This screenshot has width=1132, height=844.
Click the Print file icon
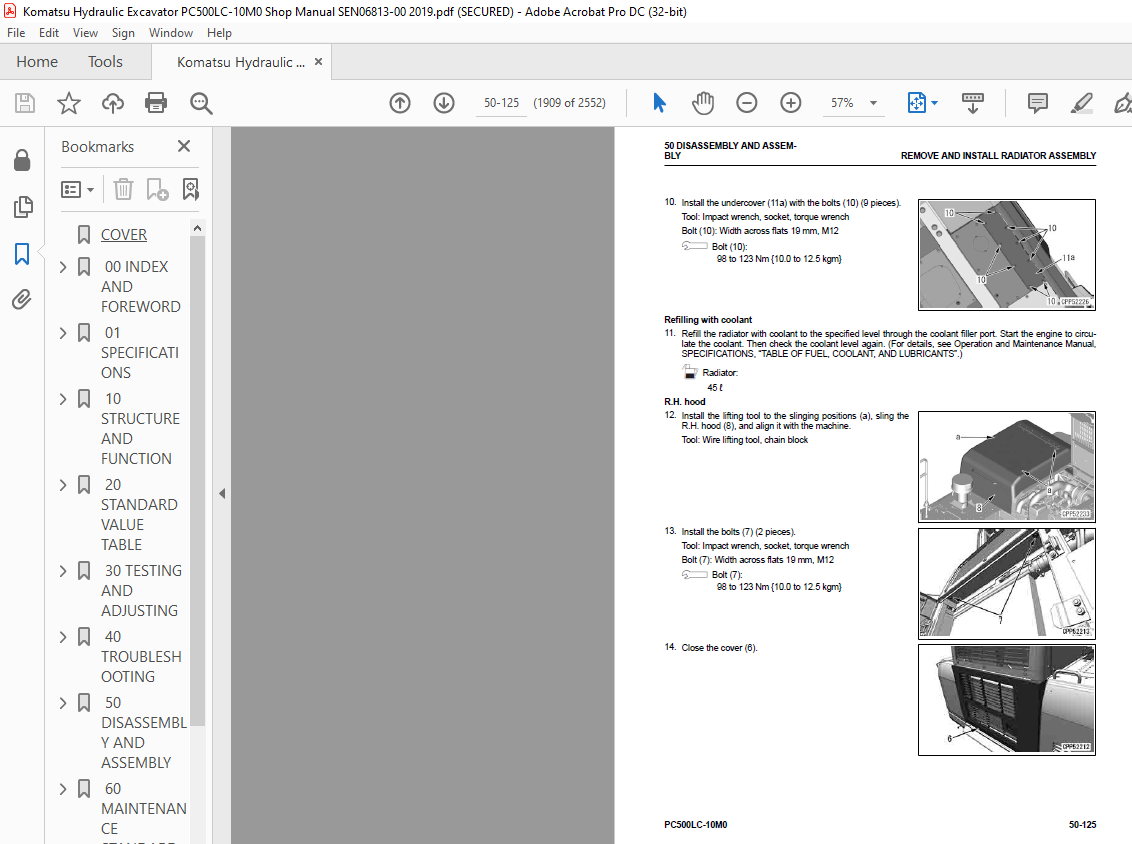156,103
